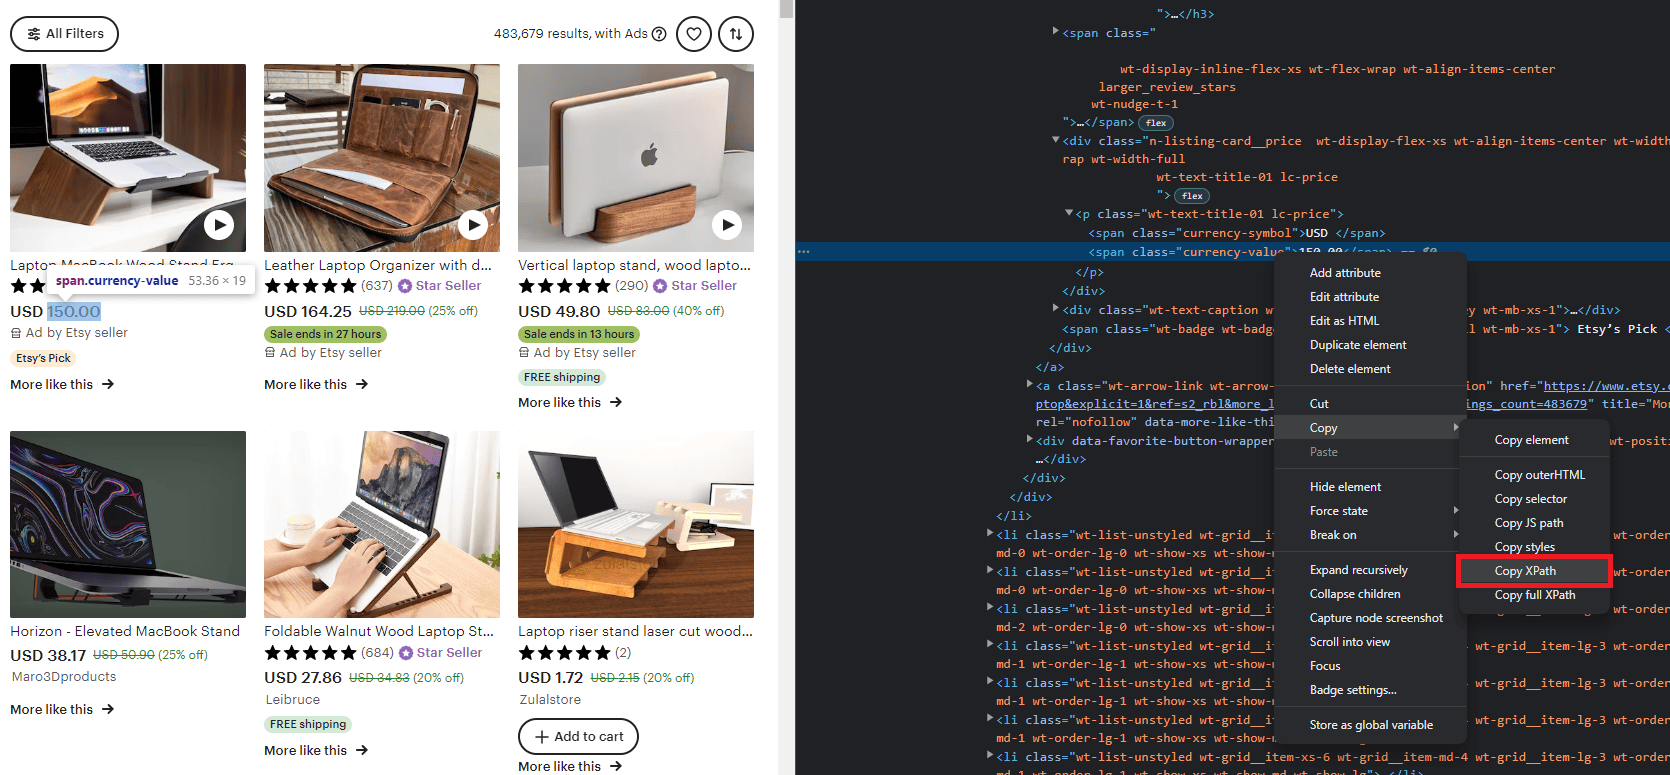The height and width of the screenshot is (775, 1670).
Task: Click Star Seller badge for 684-review item
Action: (440, 653)
